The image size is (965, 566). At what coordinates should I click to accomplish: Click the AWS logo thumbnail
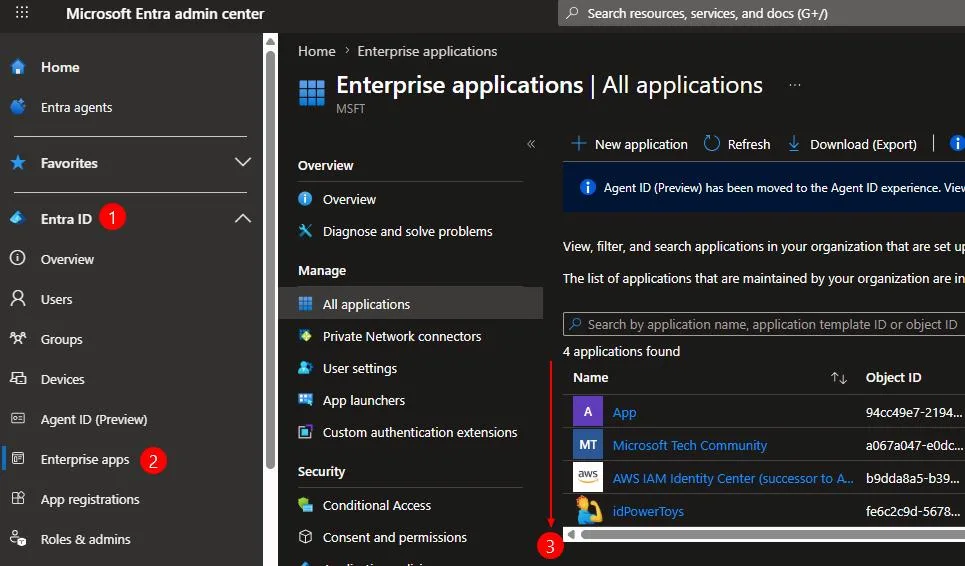pyautogui.click(x=588, y=477)
